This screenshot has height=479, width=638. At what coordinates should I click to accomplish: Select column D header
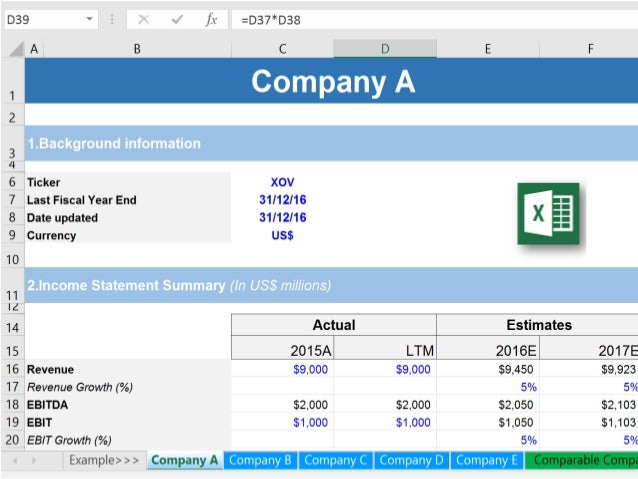coord(385,49)
